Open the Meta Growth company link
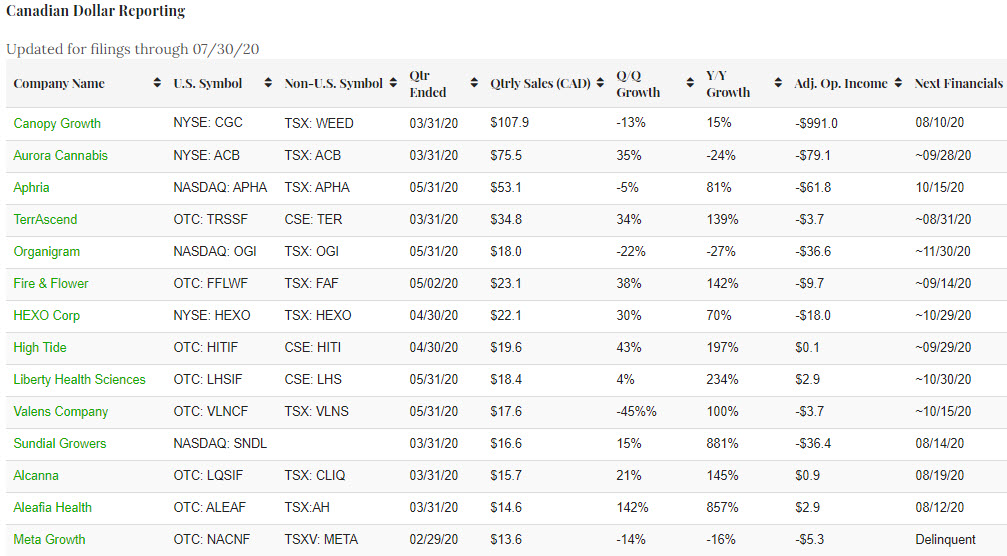Image resolution: width=1007 pixels, height=556 pixels. [49, 539]
